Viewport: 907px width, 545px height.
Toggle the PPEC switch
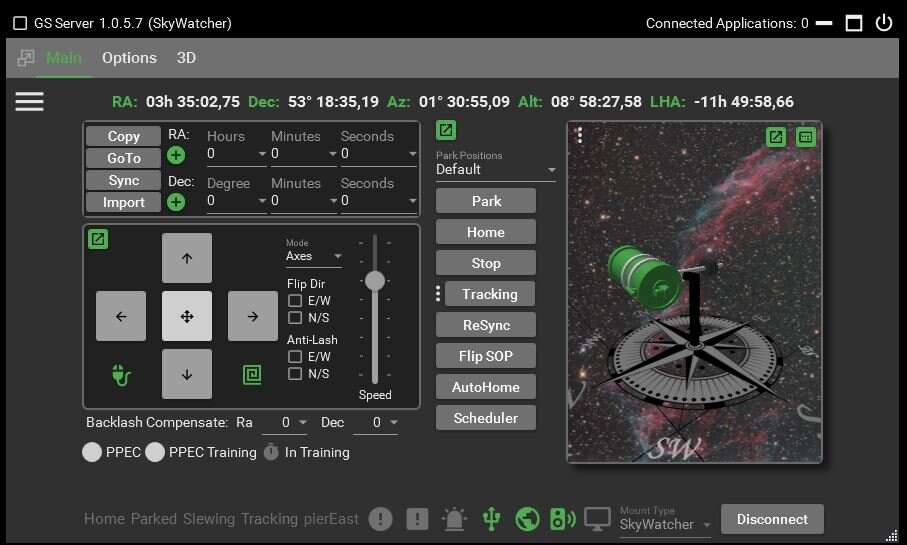pyautogui.click(x=92, y=452)
